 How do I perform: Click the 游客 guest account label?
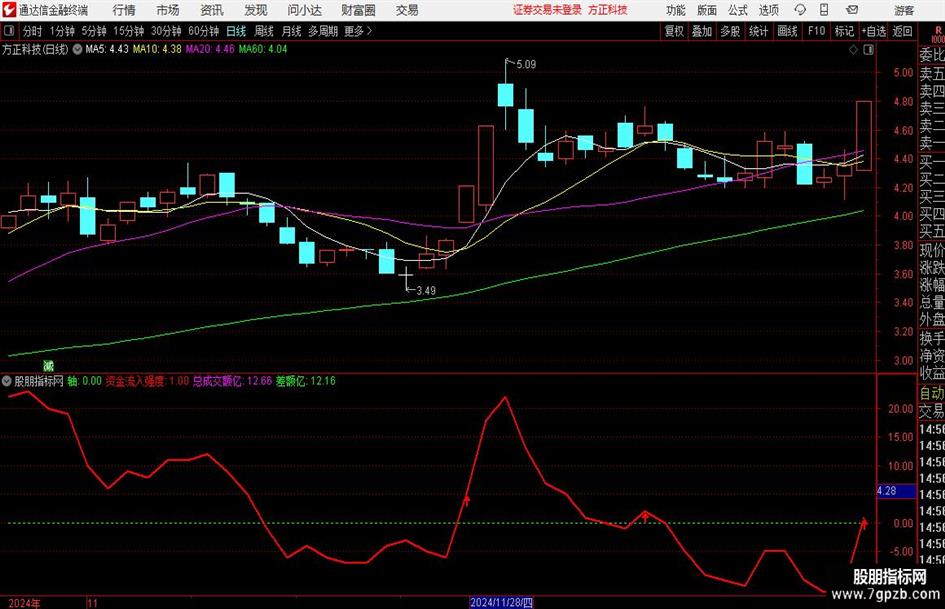[903, 10]
